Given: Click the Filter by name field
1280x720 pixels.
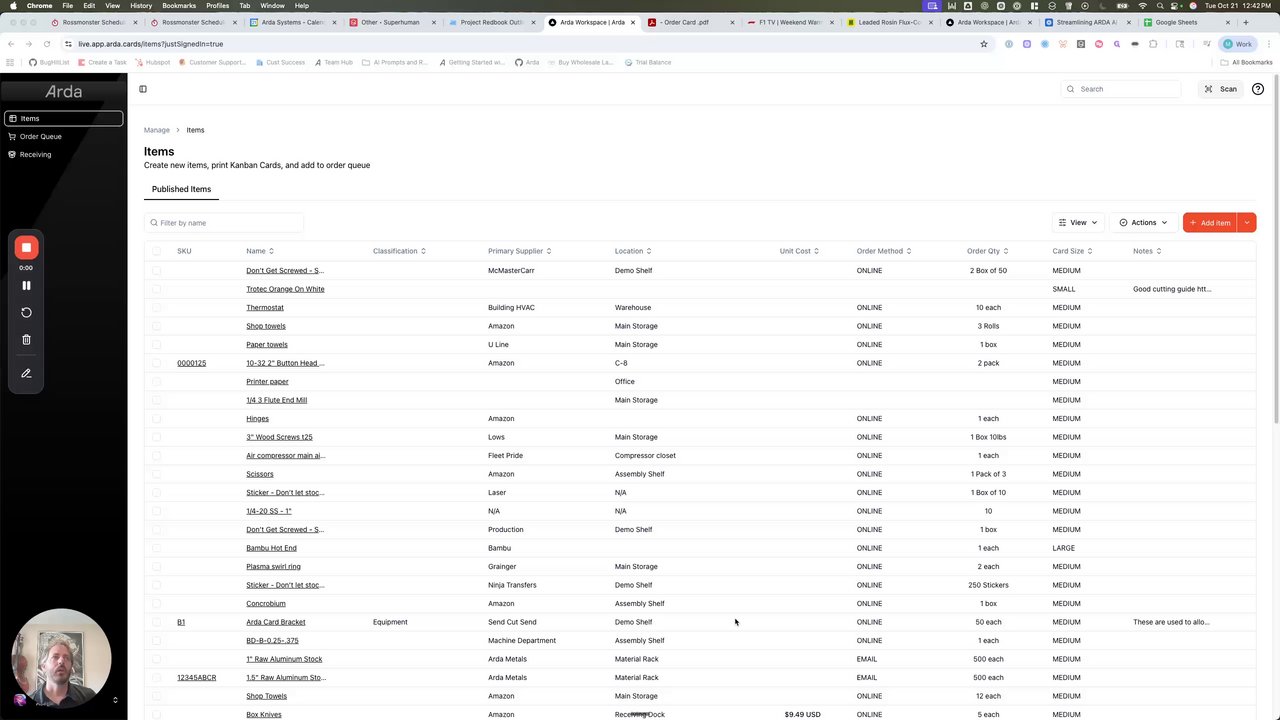Looking at the screenshot, I should 224,223.
